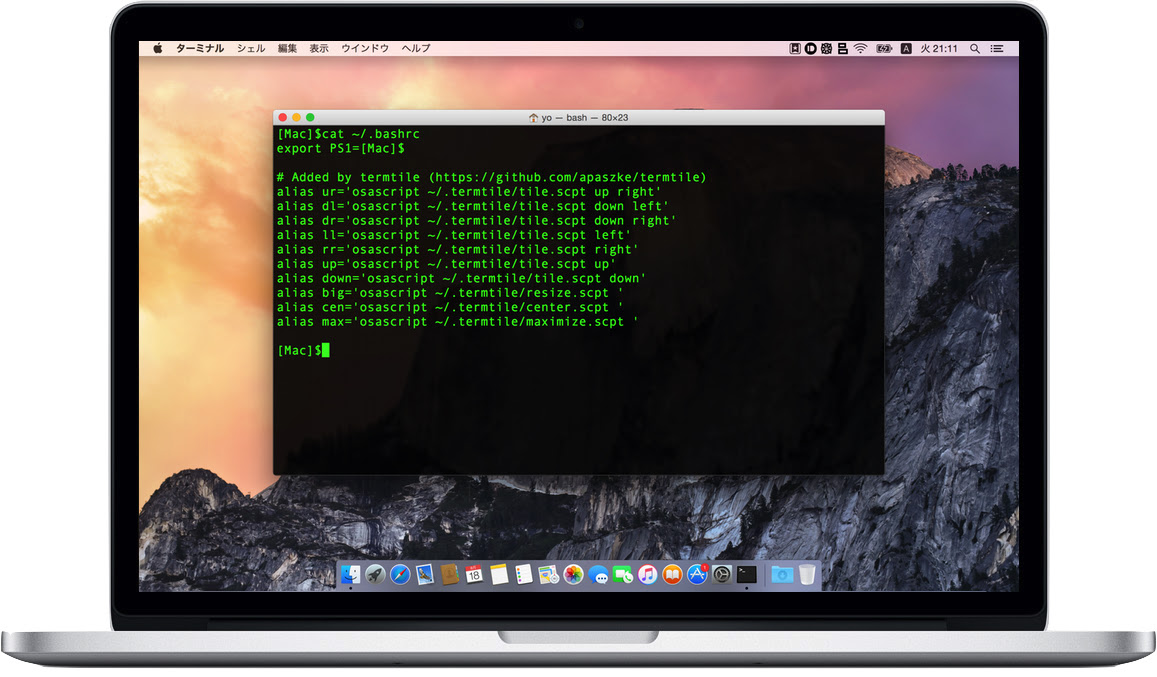The width and height of the screenshot is (1157, 677).
Task: Click line 'export PS1=[Mac]$'
Action: pyautogui.click(x=341, y=148)
